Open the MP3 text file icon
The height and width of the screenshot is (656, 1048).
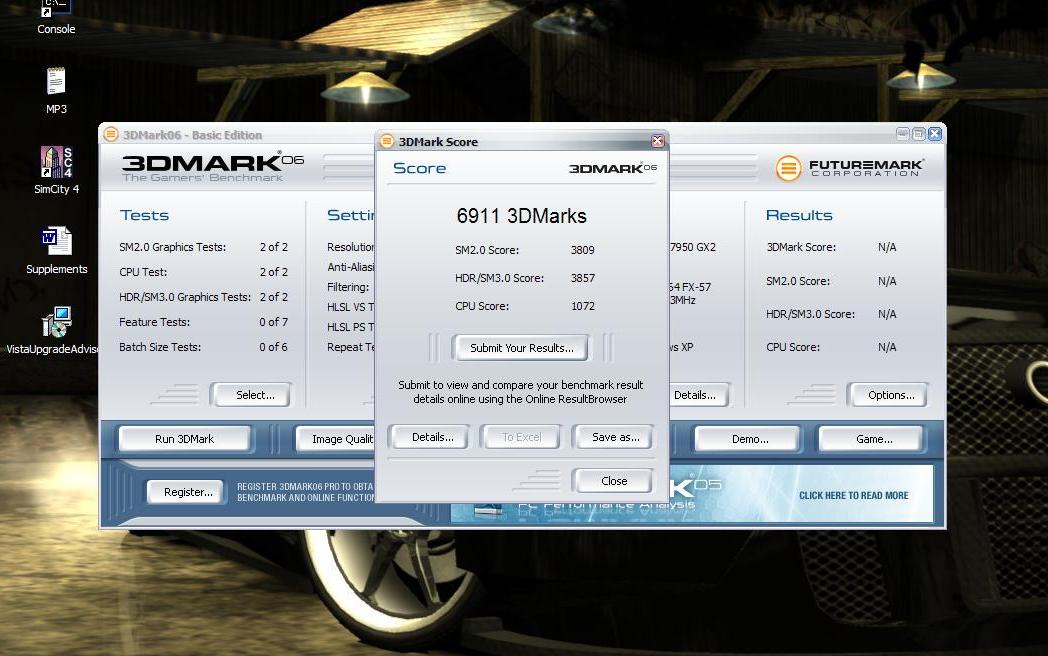coord(56,90)
